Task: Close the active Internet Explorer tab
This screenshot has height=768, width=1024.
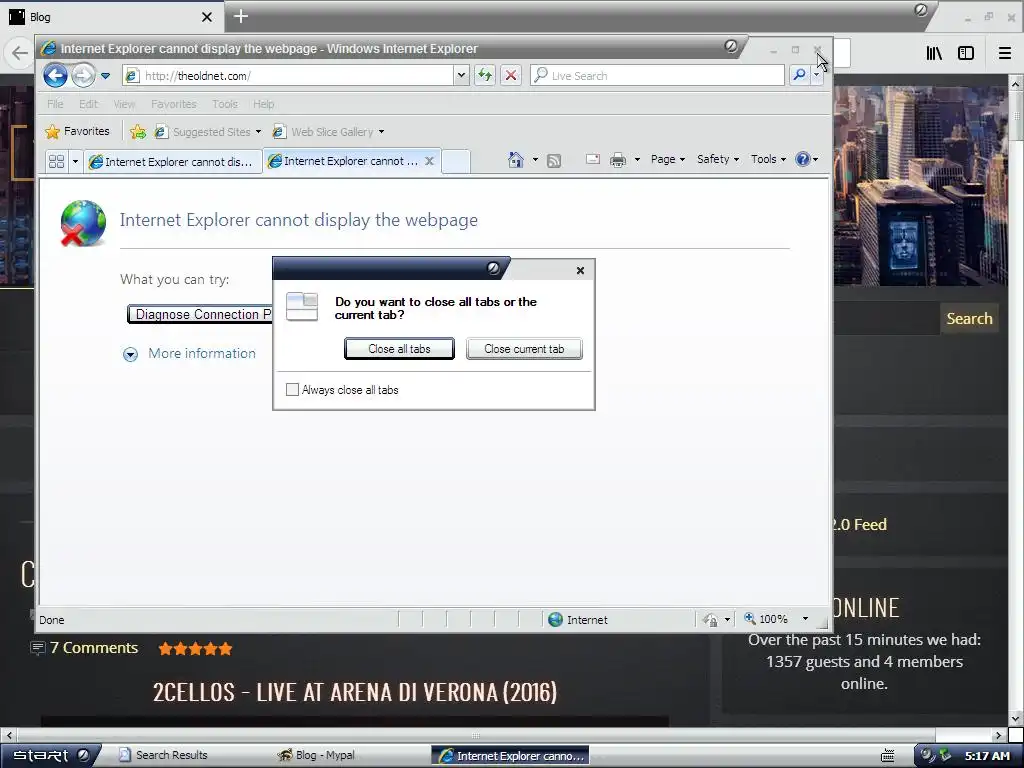Action: coord(429,161)
